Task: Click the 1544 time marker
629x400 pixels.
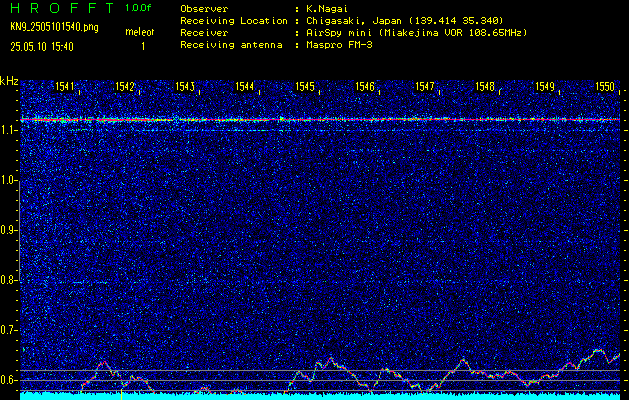Action: (x=244, y=86)
